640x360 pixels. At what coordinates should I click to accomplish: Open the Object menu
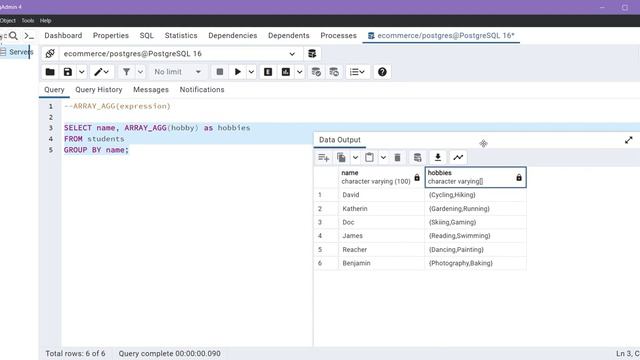[x=8, y=20]
